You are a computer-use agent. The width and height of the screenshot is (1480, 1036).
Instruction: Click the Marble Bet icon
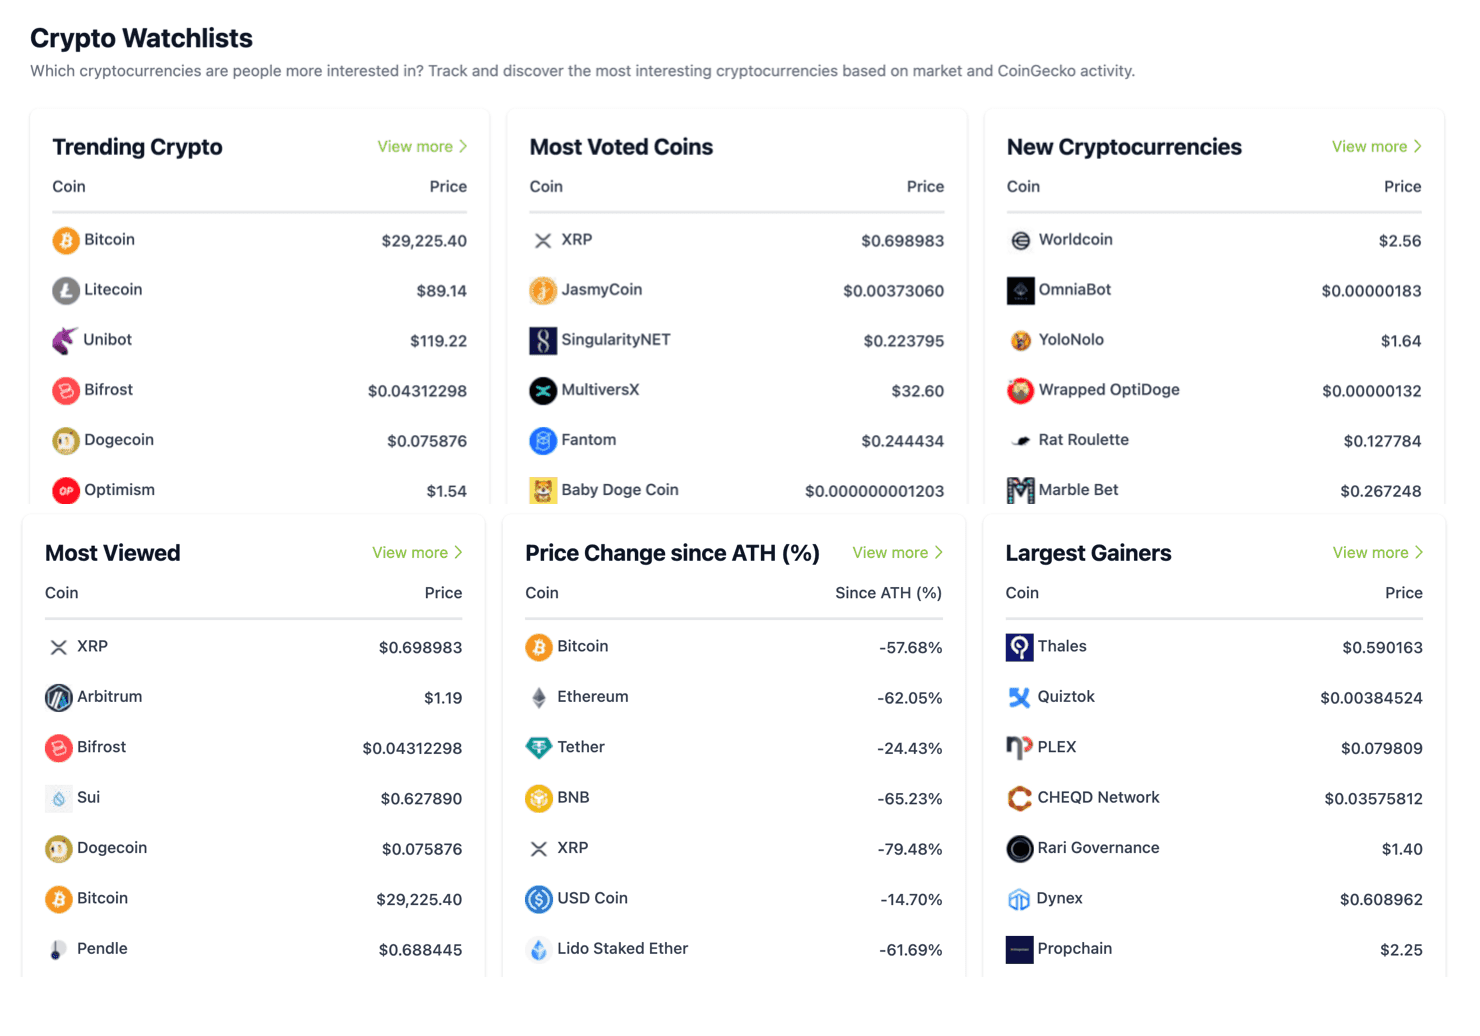pos(1020,491)
